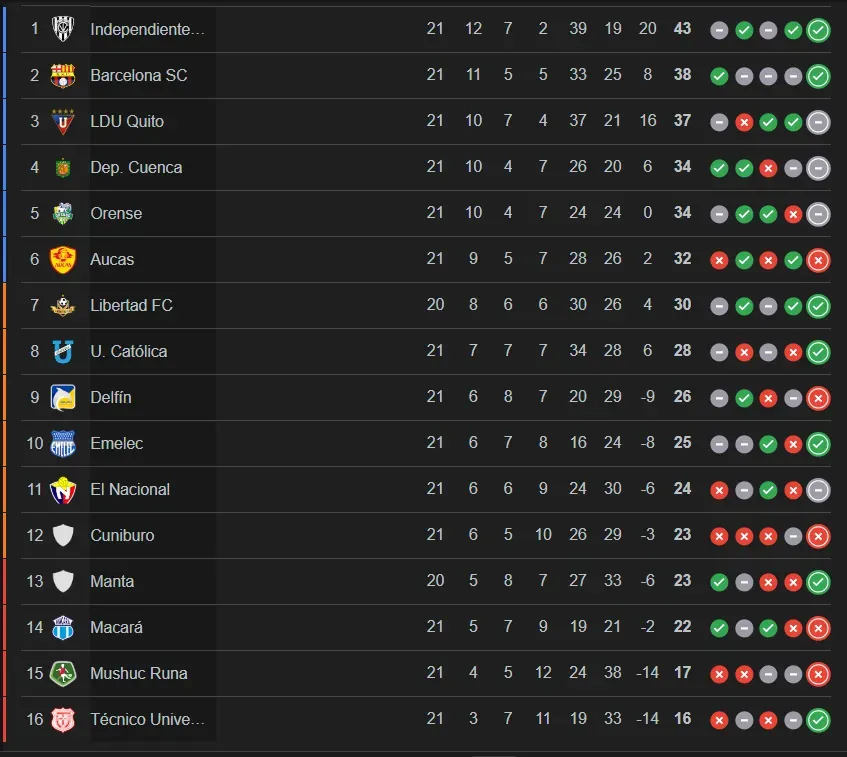Select the Manta team name
The width and height of the screenshot is (847, 757).
coord(112,581)
